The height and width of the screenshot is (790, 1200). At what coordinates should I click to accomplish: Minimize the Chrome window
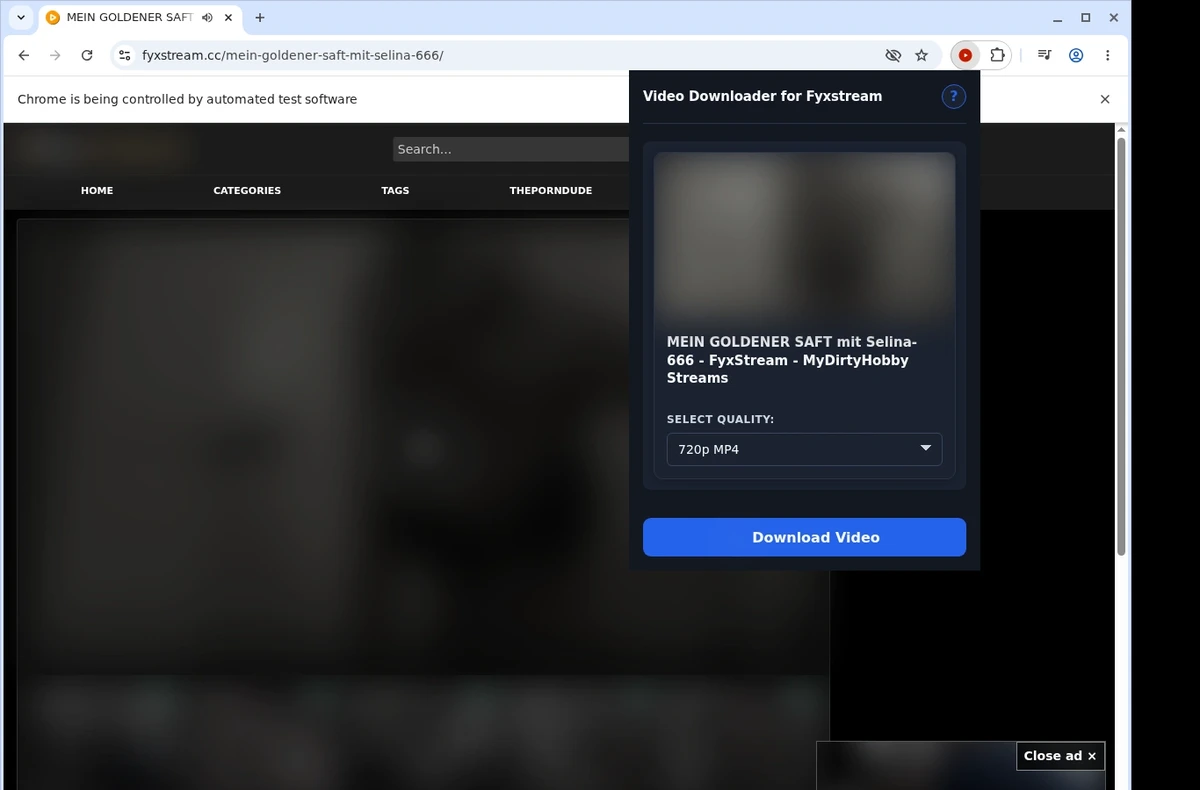click(x=1058, y=18)
